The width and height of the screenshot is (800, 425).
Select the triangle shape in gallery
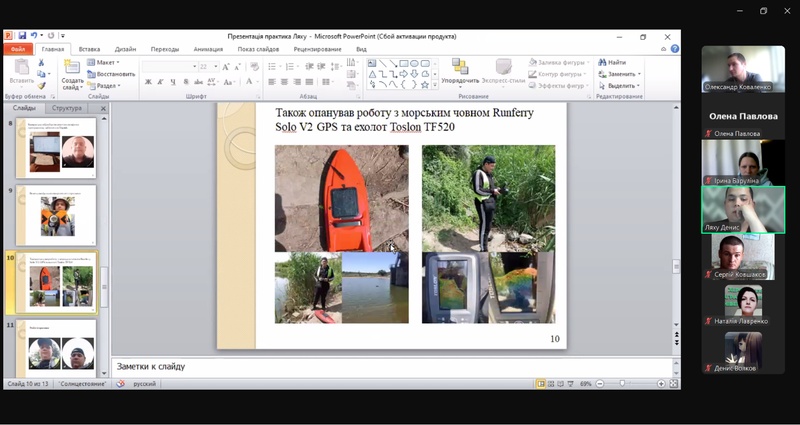coord(372,74)
